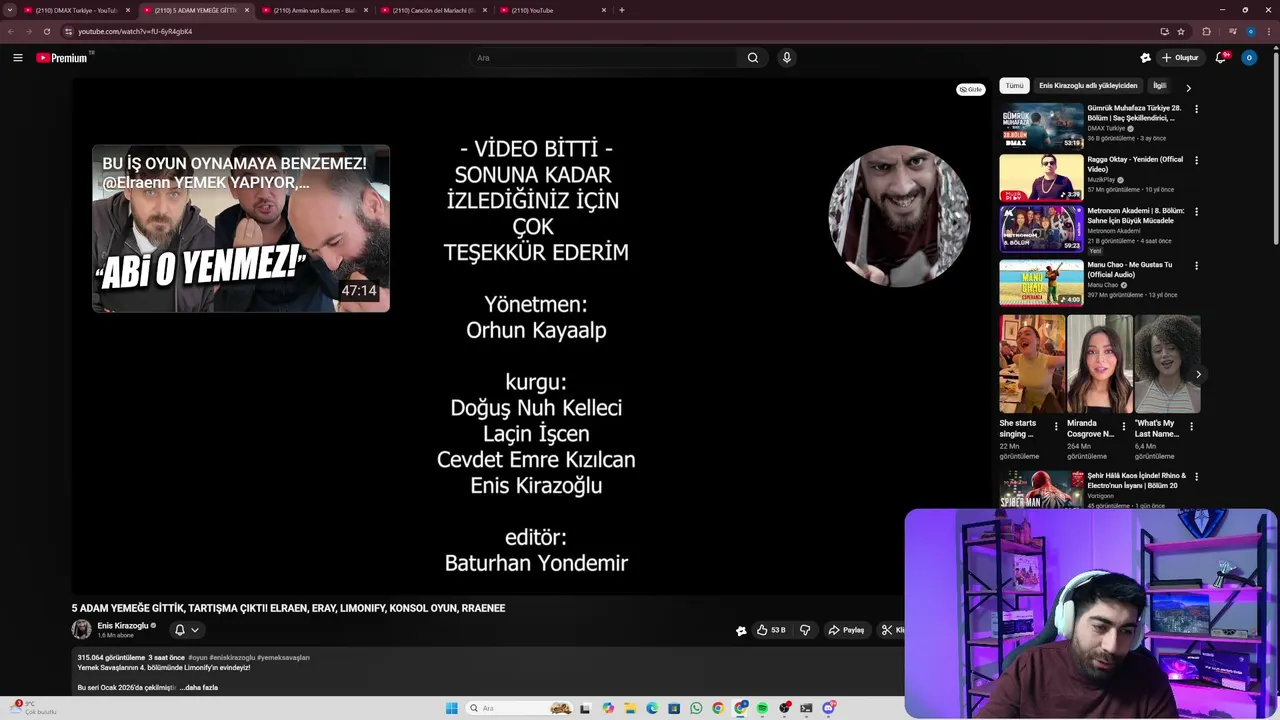Open options menu for Manu Chao video
1280x720 pixels.
(x=1196, y=266)
